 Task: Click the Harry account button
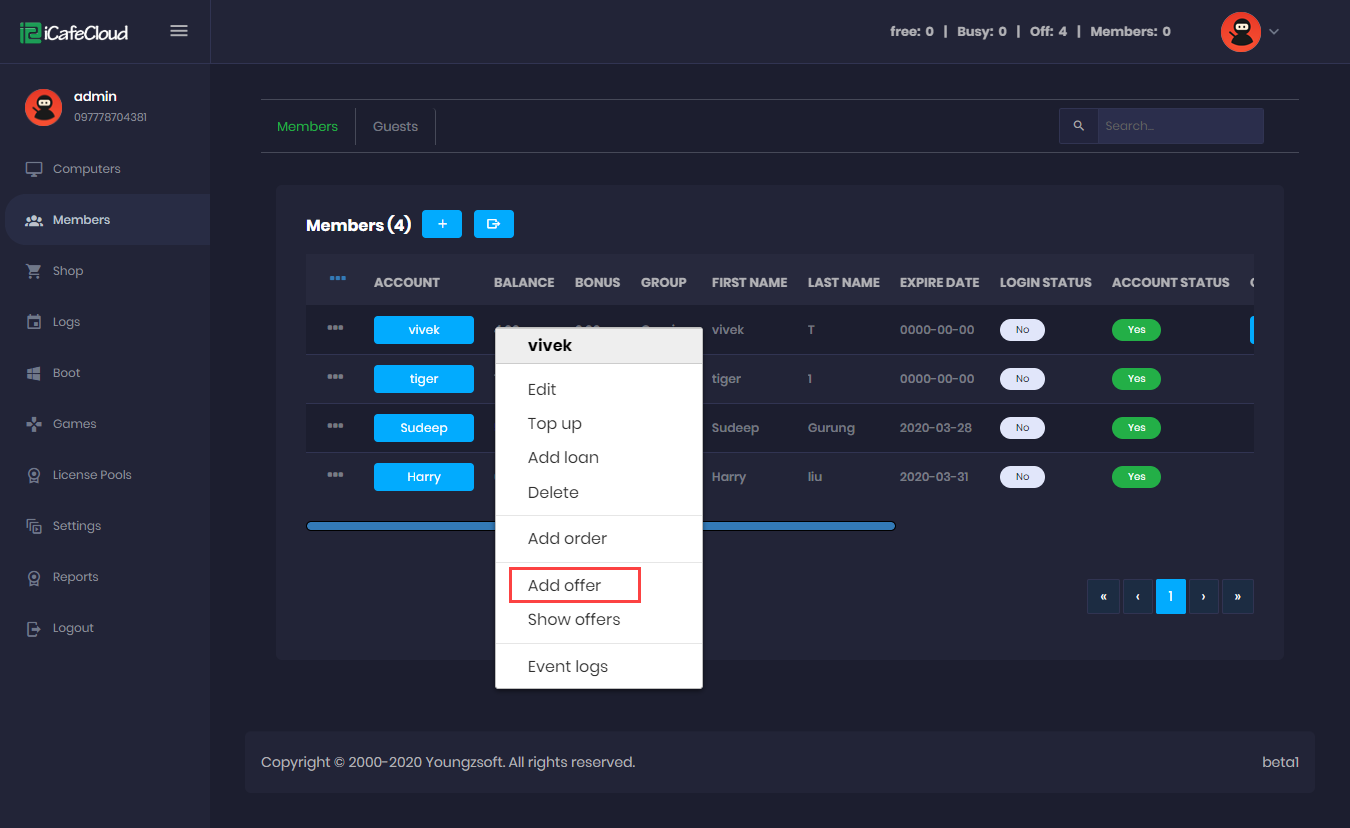pyautogui.click(x=423, y=477)
